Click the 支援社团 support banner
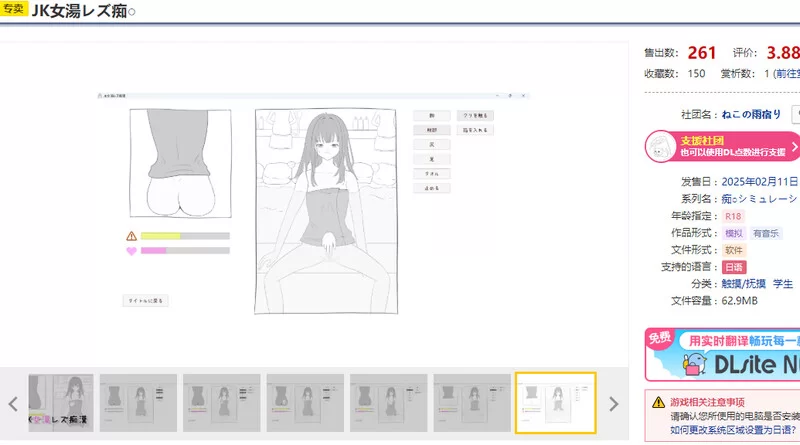 click(x=722, y=146)
